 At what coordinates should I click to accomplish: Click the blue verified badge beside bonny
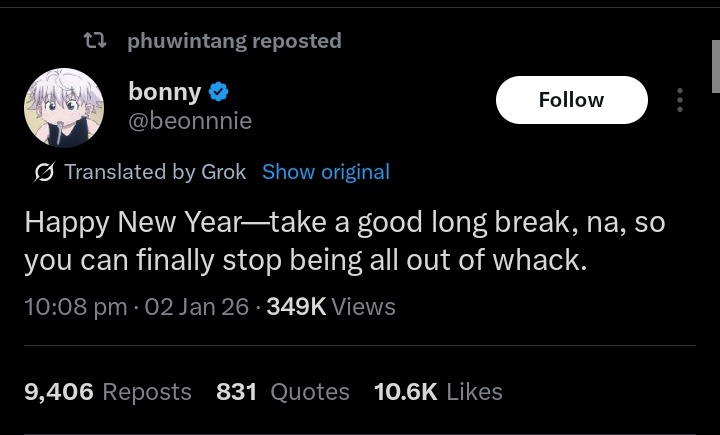[219, 93]
